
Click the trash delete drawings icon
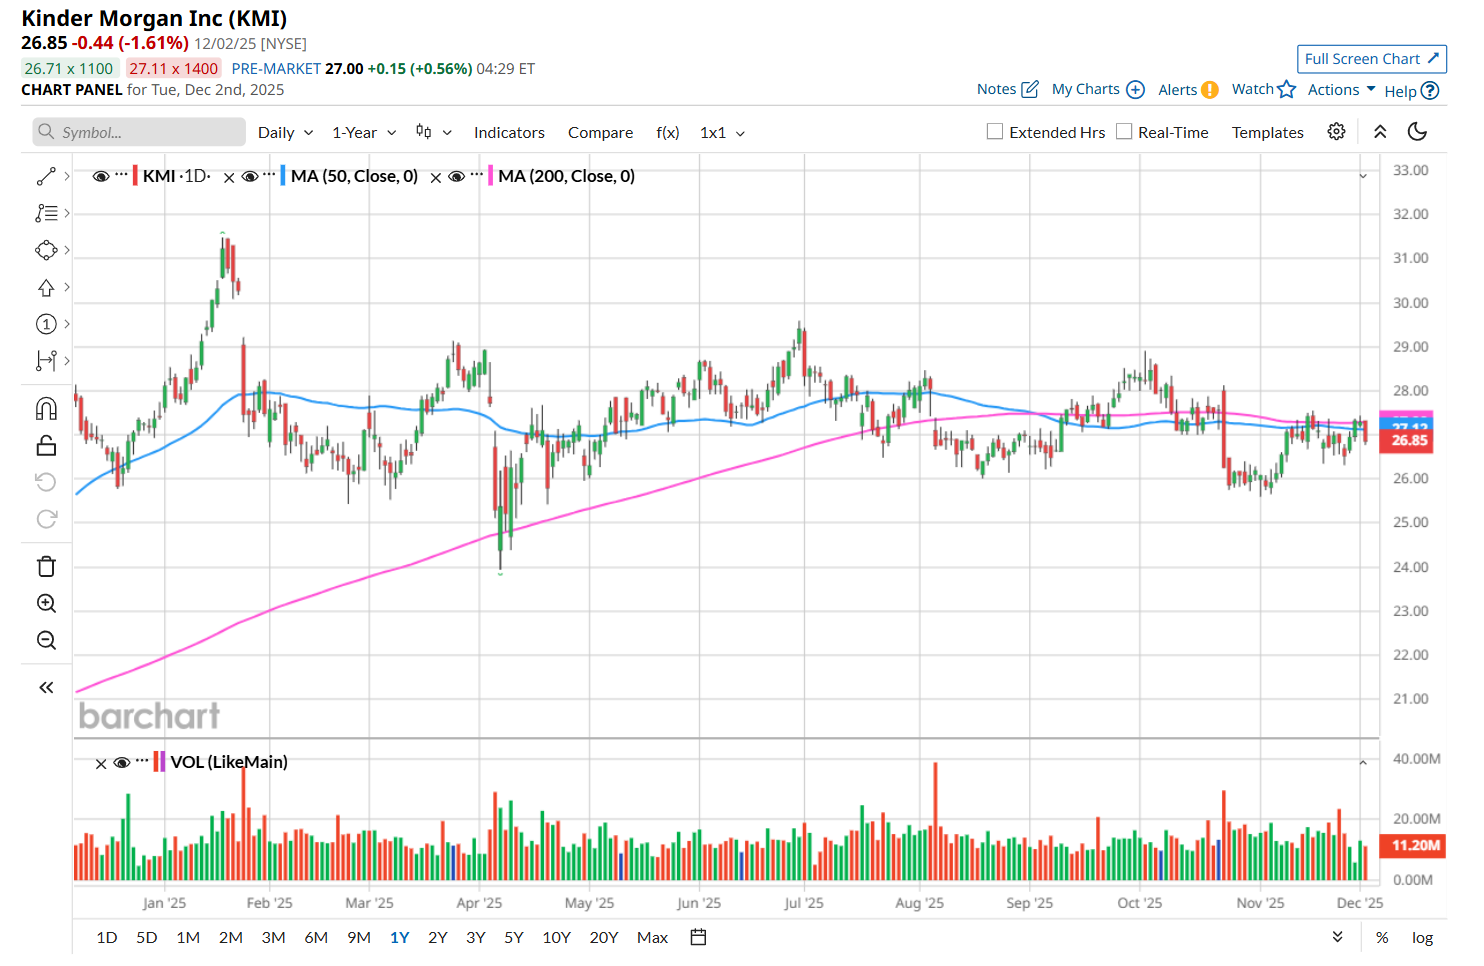(46, 567)
